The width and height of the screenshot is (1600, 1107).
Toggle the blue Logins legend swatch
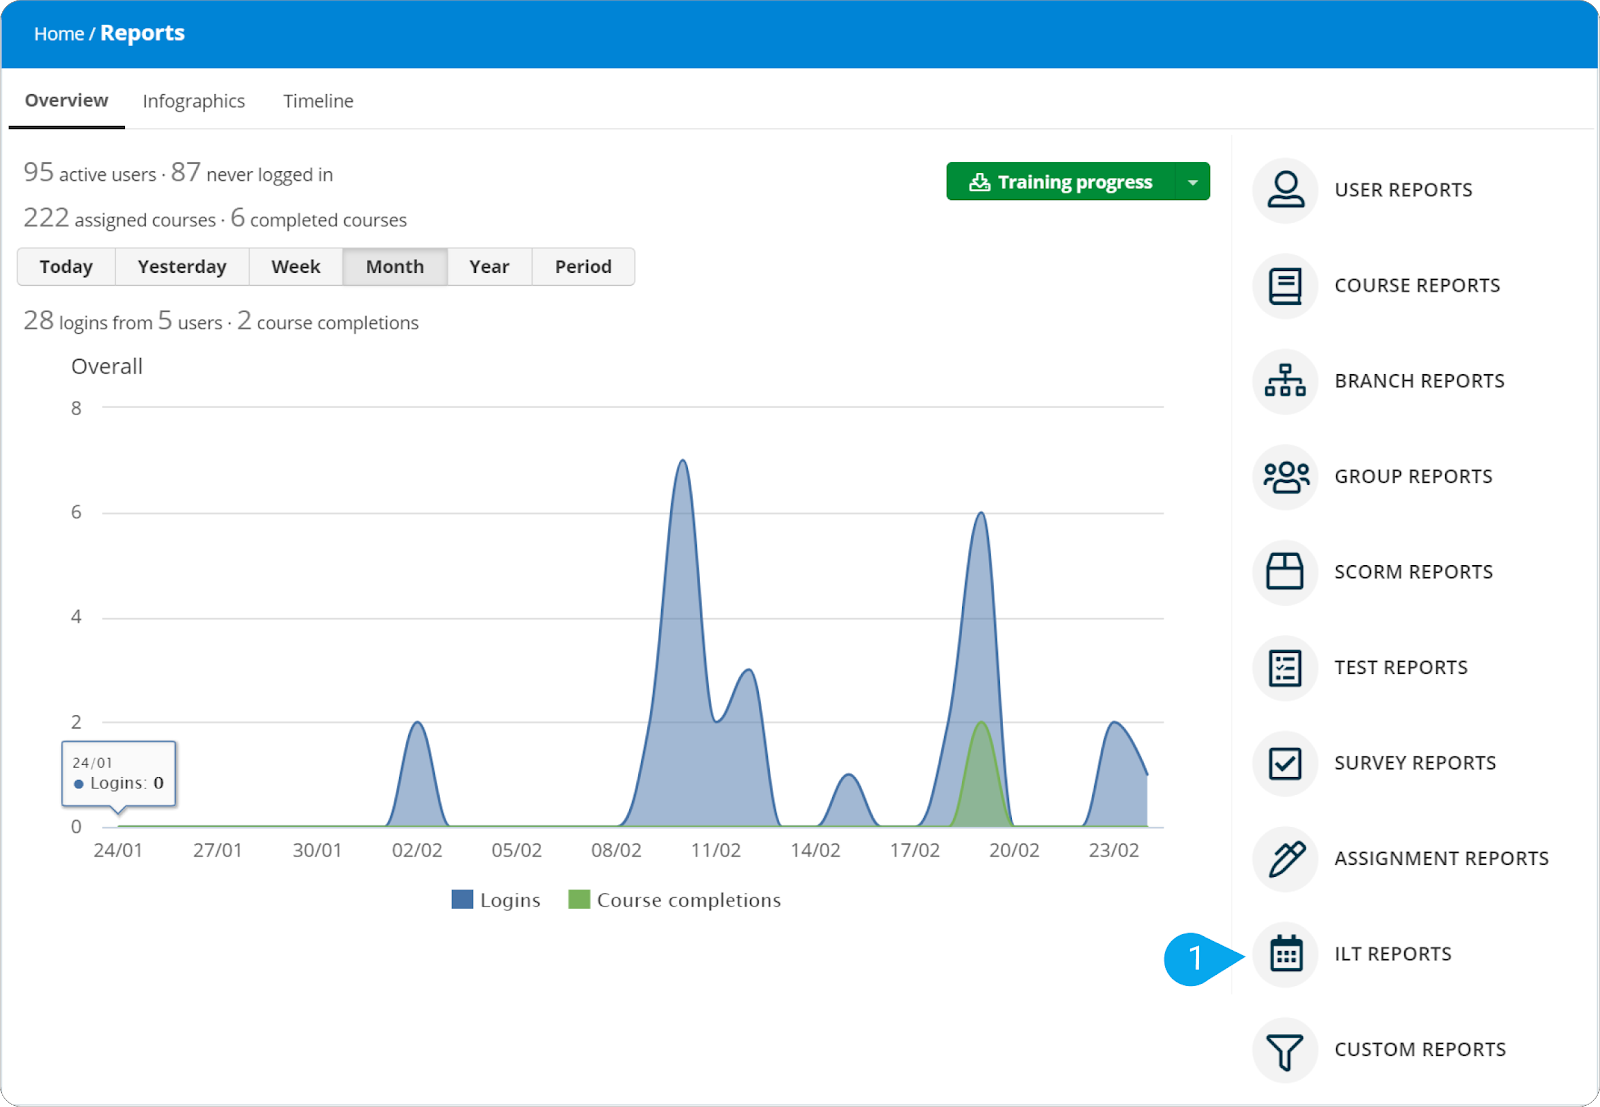pyautogui.click(x=462, y=899)
